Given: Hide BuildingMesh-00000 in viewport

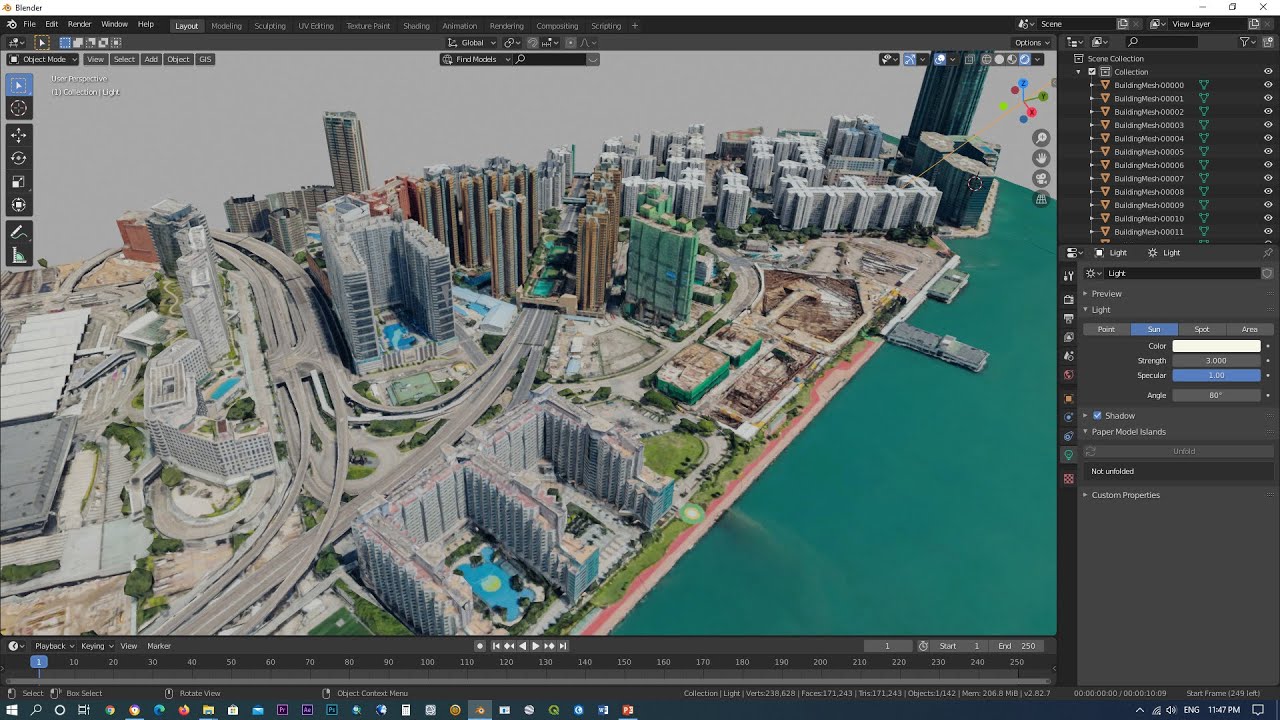Looking at the screenshot, I should [1268, 85].
